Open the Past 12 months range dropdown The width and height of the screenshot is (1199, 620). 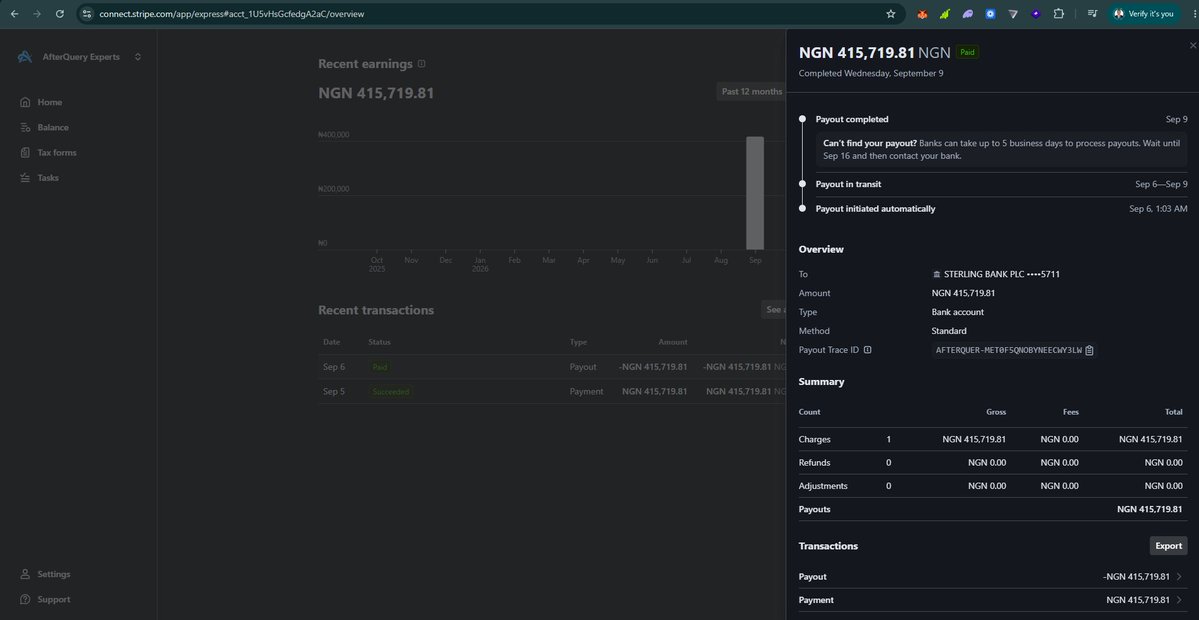pyautogui.click(x=751, y=92)
